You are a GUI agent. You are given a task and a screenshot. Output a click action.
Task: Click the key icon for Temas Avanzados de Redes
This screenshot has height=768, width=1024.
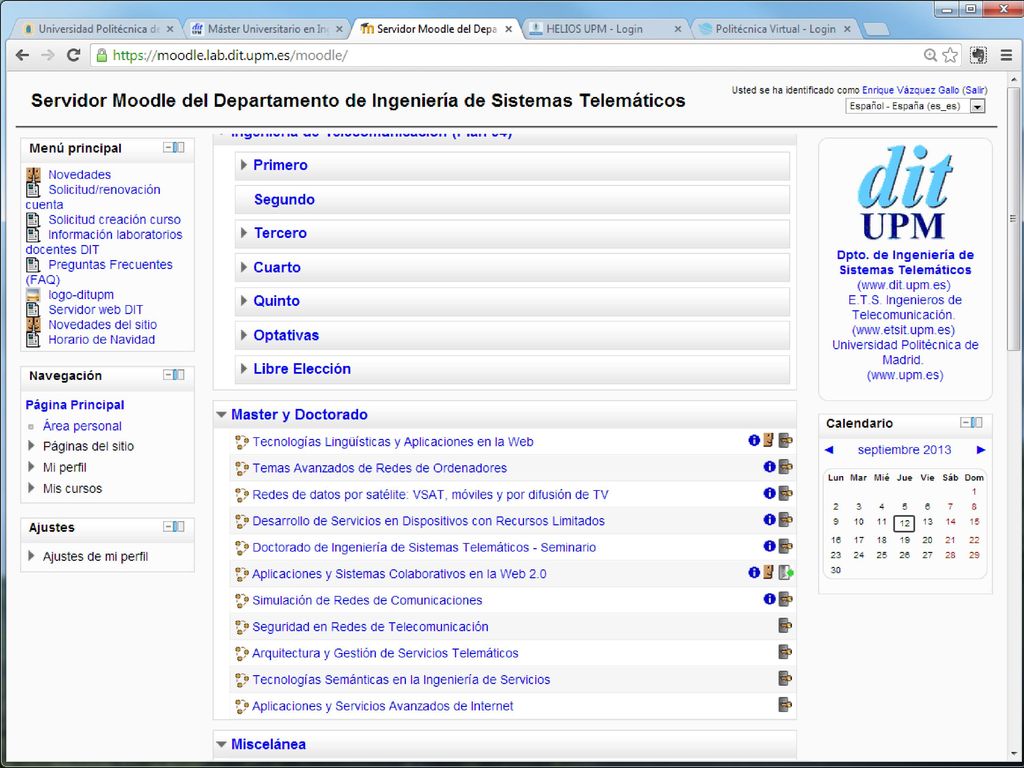click(x=786, y=467)
